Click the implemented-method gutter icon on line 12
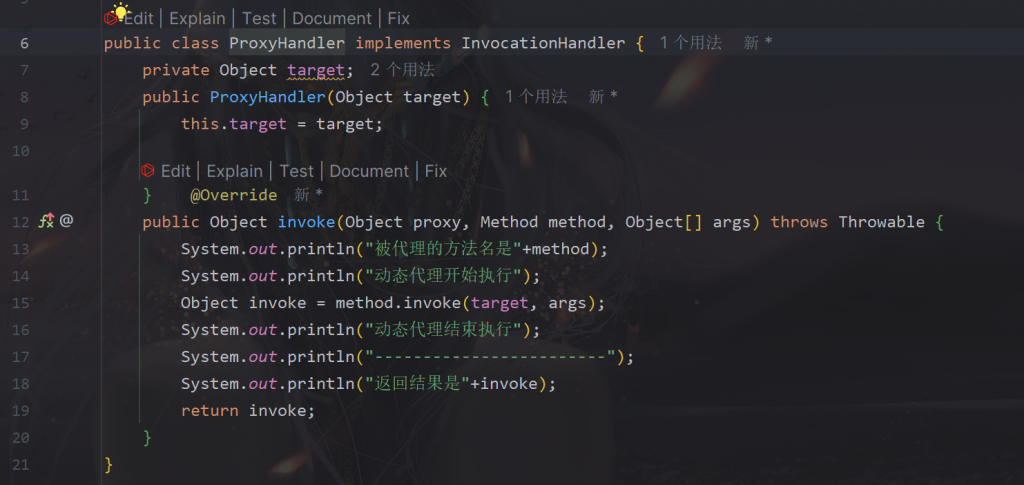 46,221
